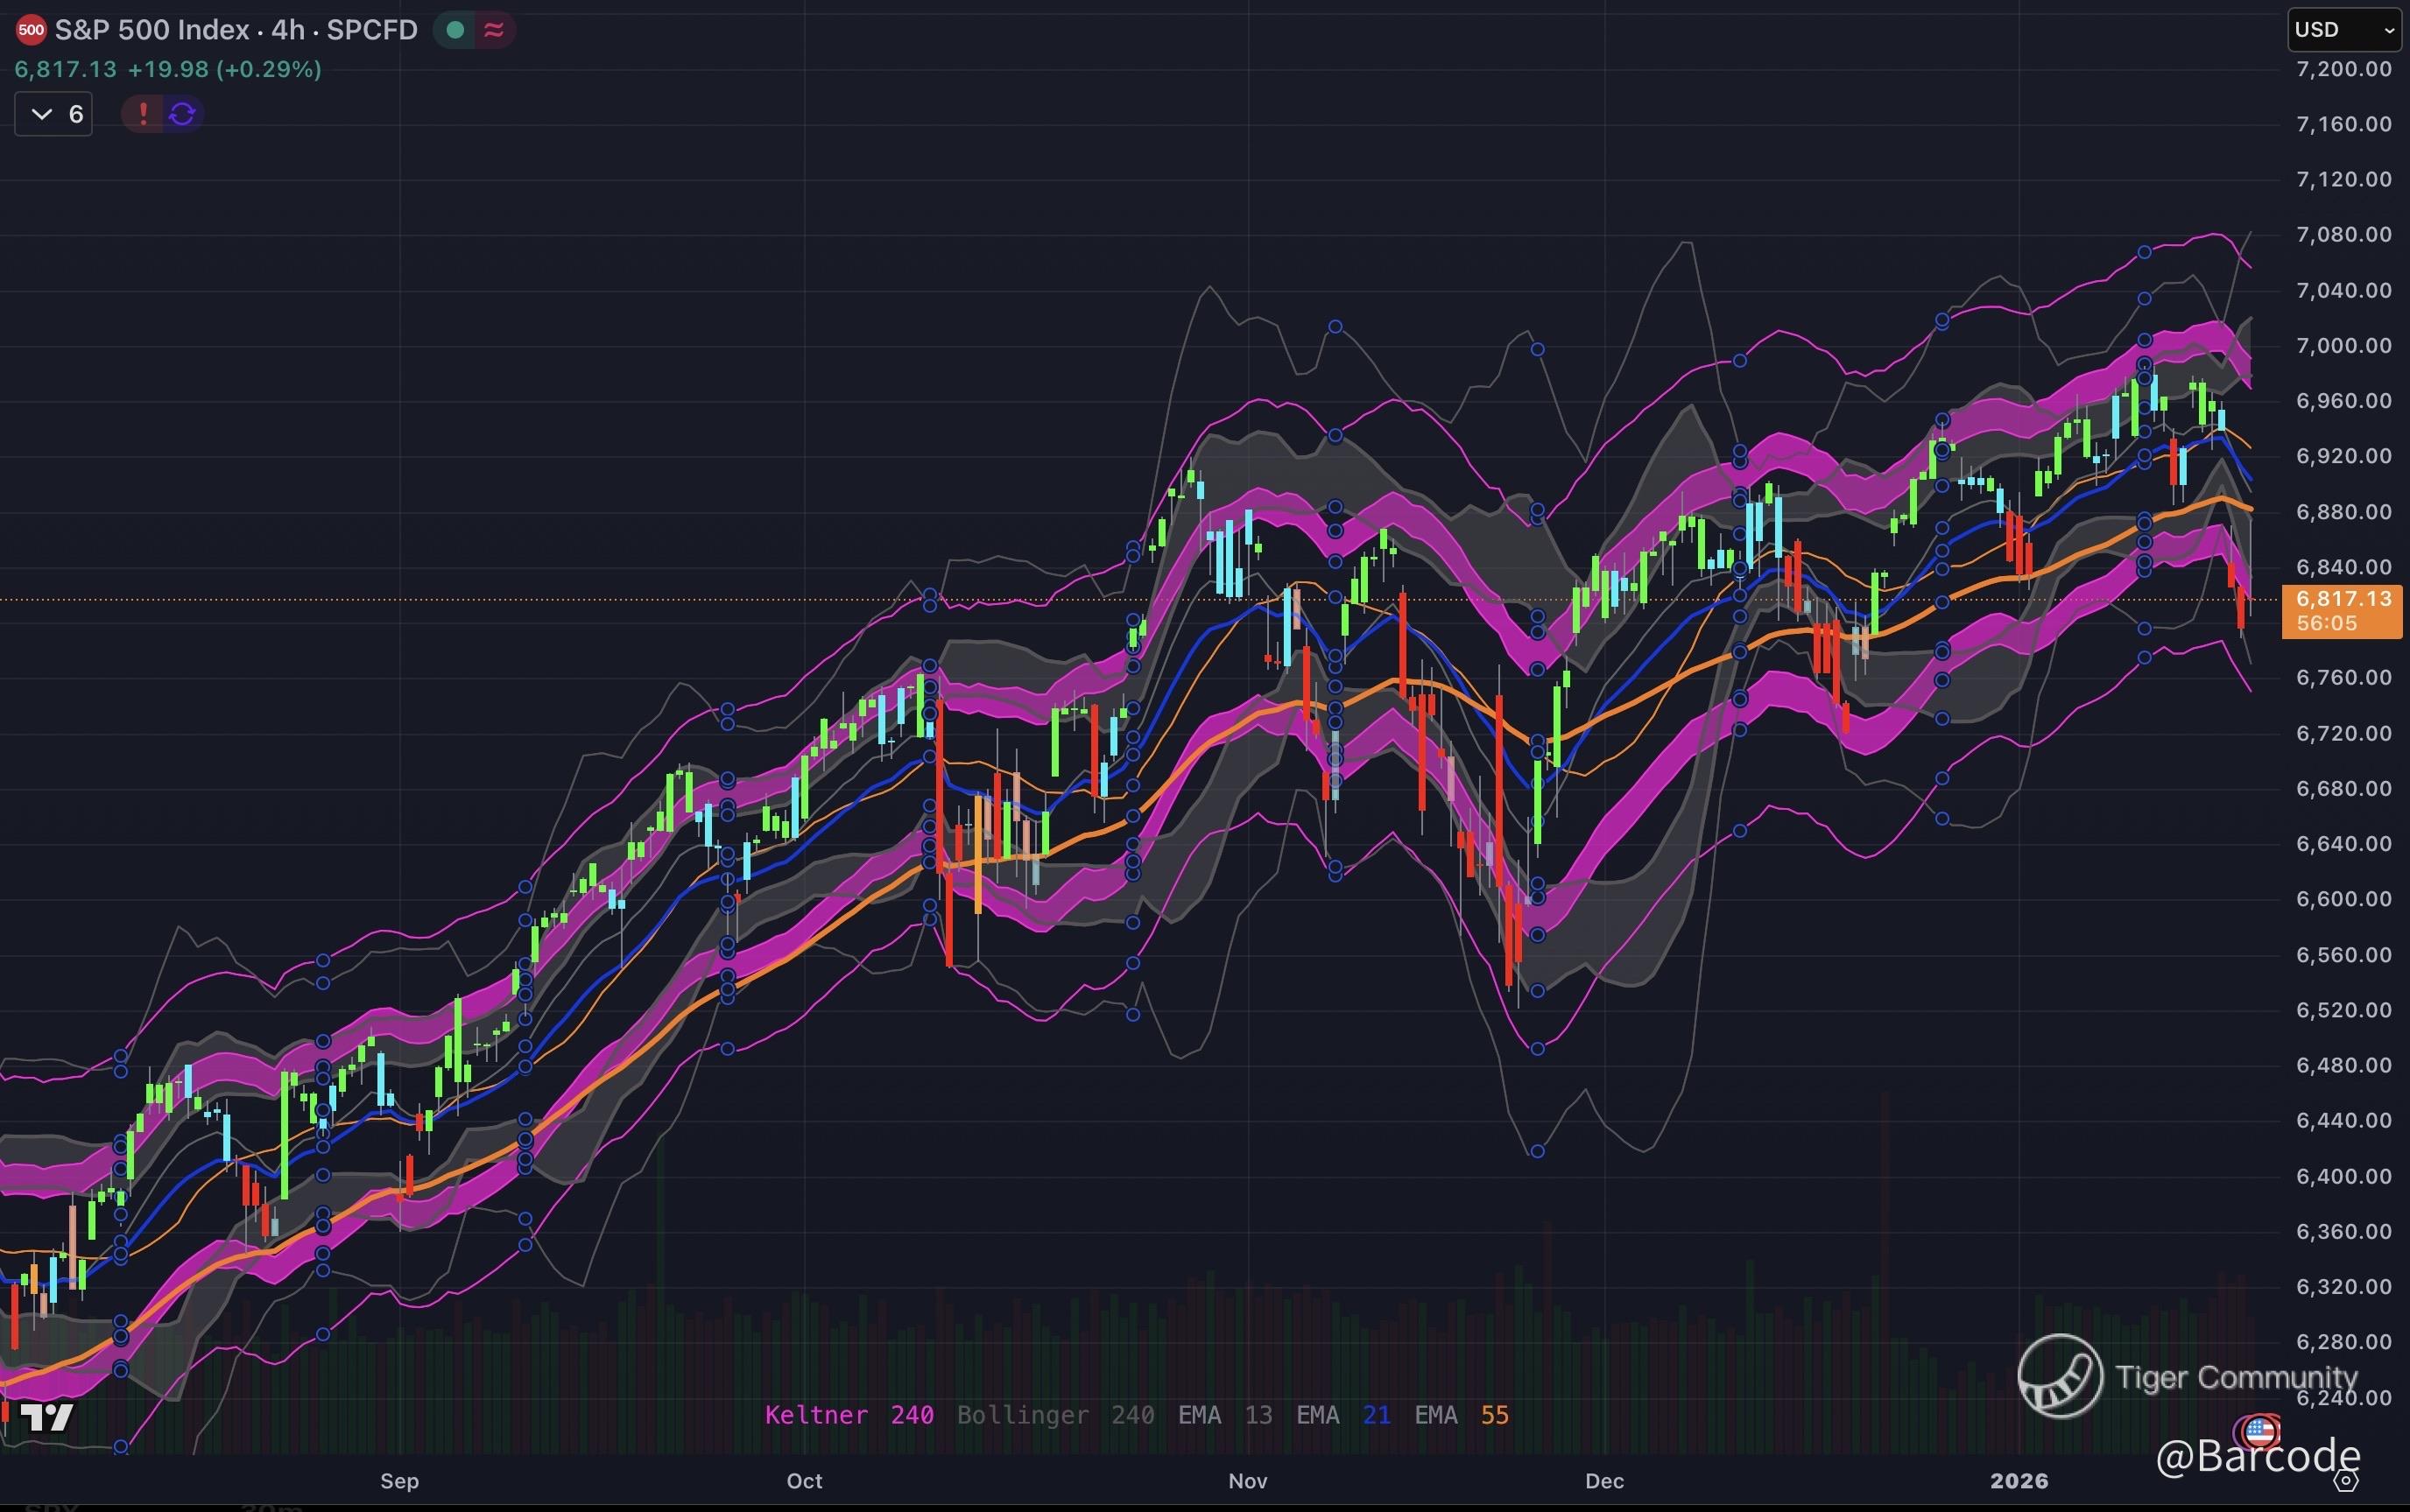Click the orange 6,817.13 current price tag

[2342, 610]
